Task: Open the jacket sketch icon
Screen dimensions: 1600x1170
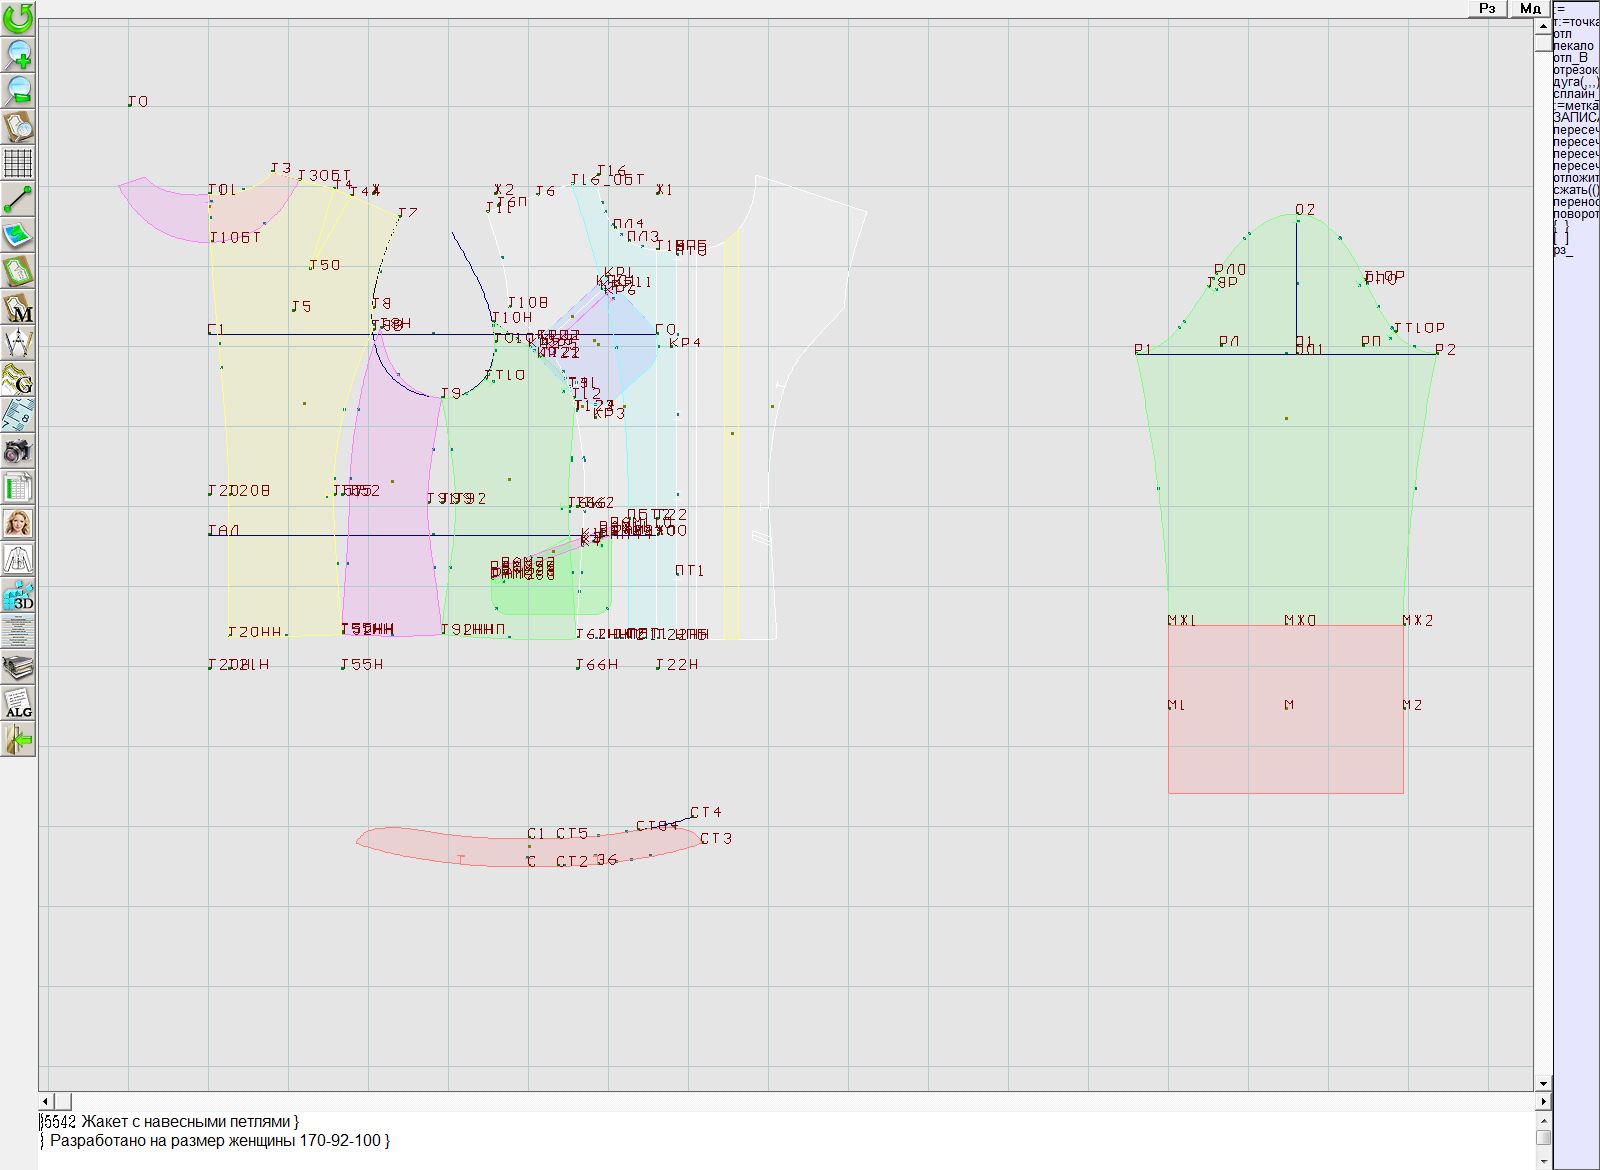Action: click(18, 559)
